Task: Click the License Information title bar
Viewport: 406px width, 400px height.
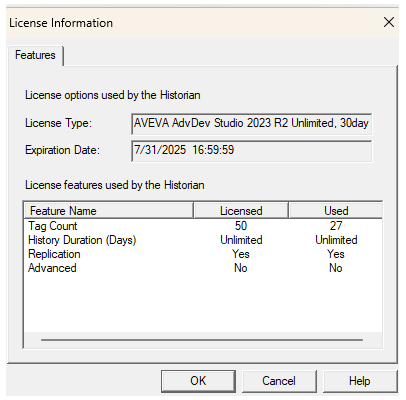Action: click(193, 23)
